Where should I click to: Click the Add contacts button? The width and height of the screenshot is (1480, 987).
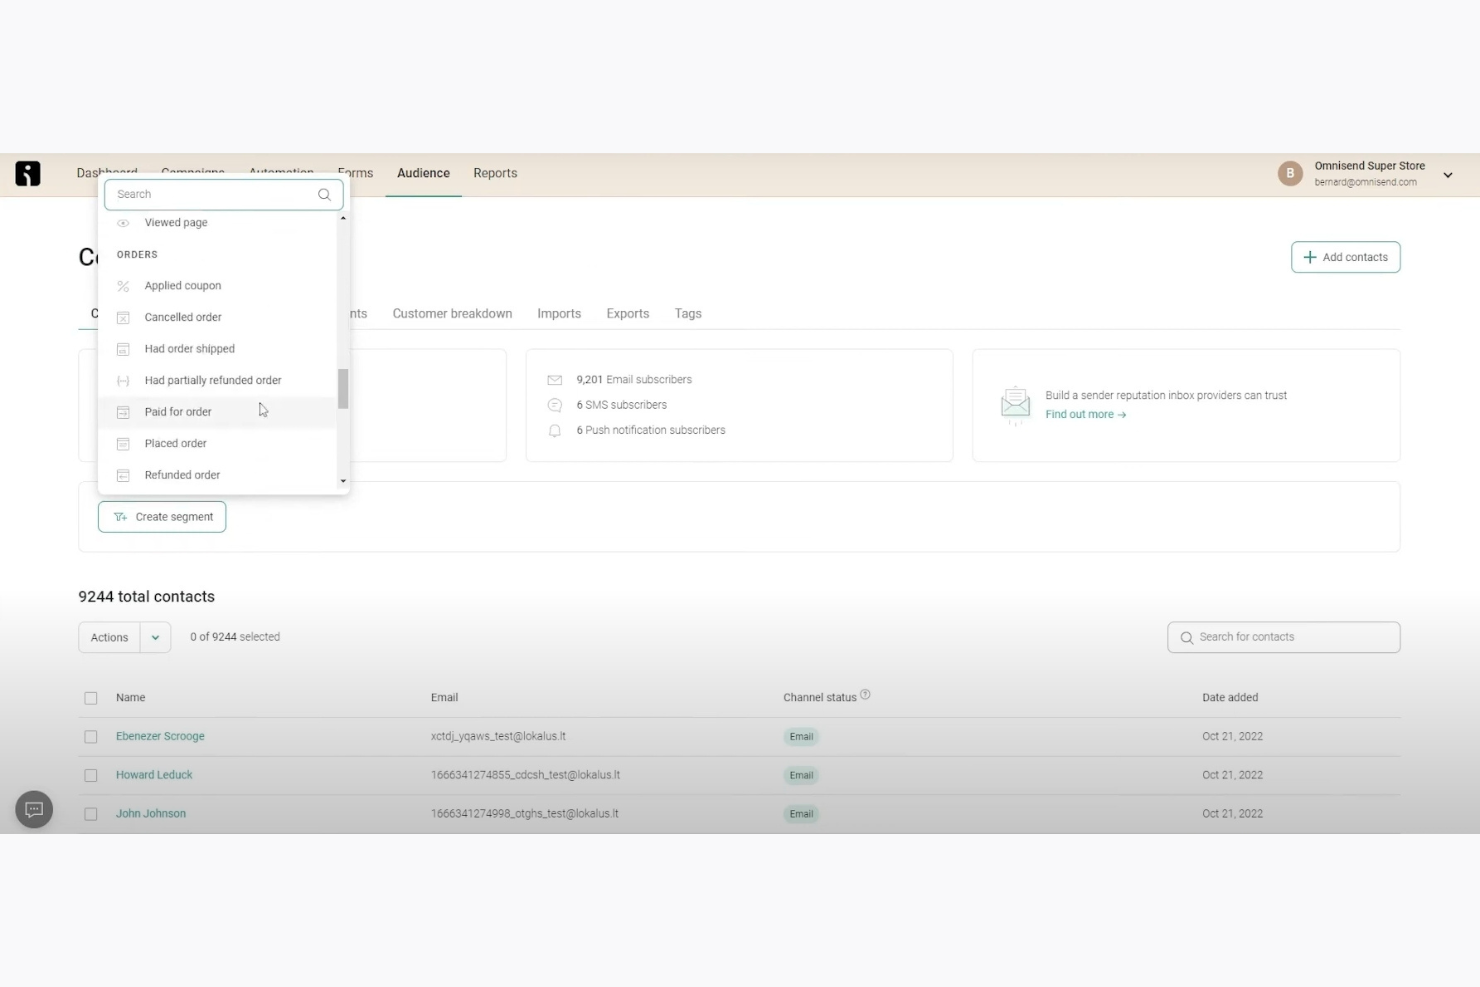point(1345,257)
